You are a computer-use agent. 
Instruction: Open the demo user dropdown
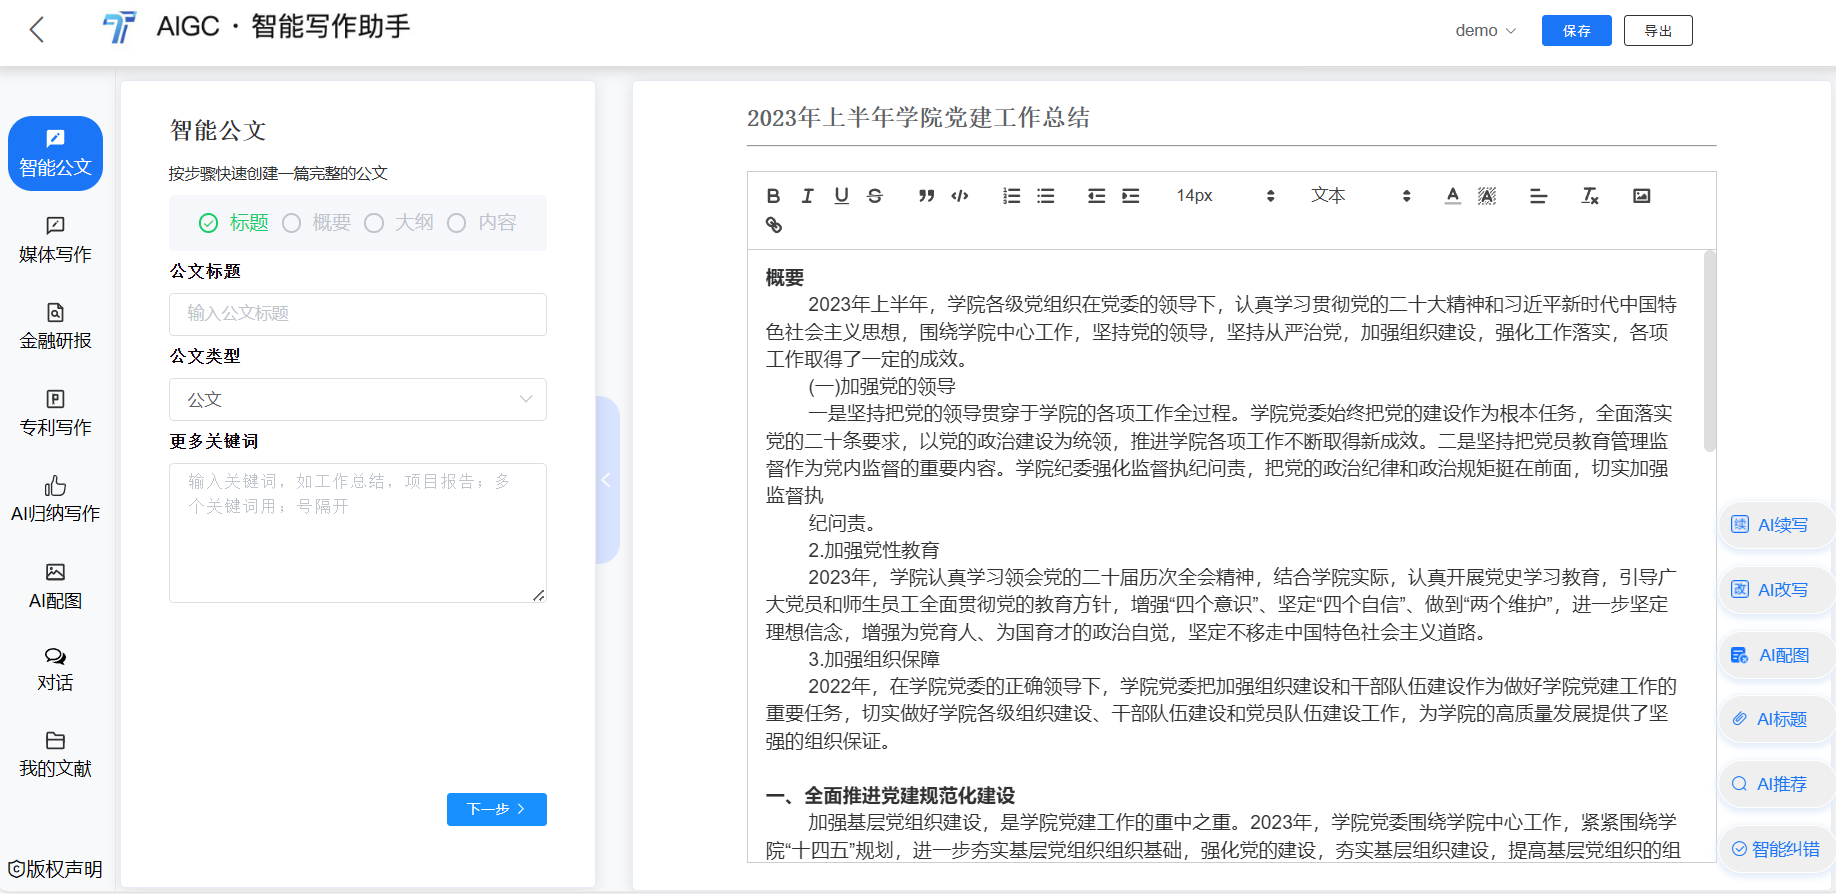click(x=1486, y=31)
